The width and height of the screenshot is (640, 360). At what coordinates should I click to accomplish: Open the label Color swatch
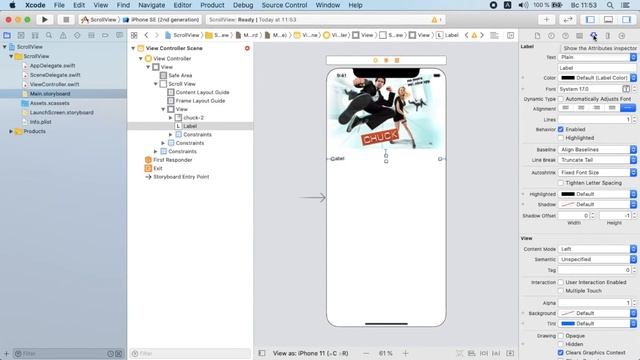(x=568, y=78)
